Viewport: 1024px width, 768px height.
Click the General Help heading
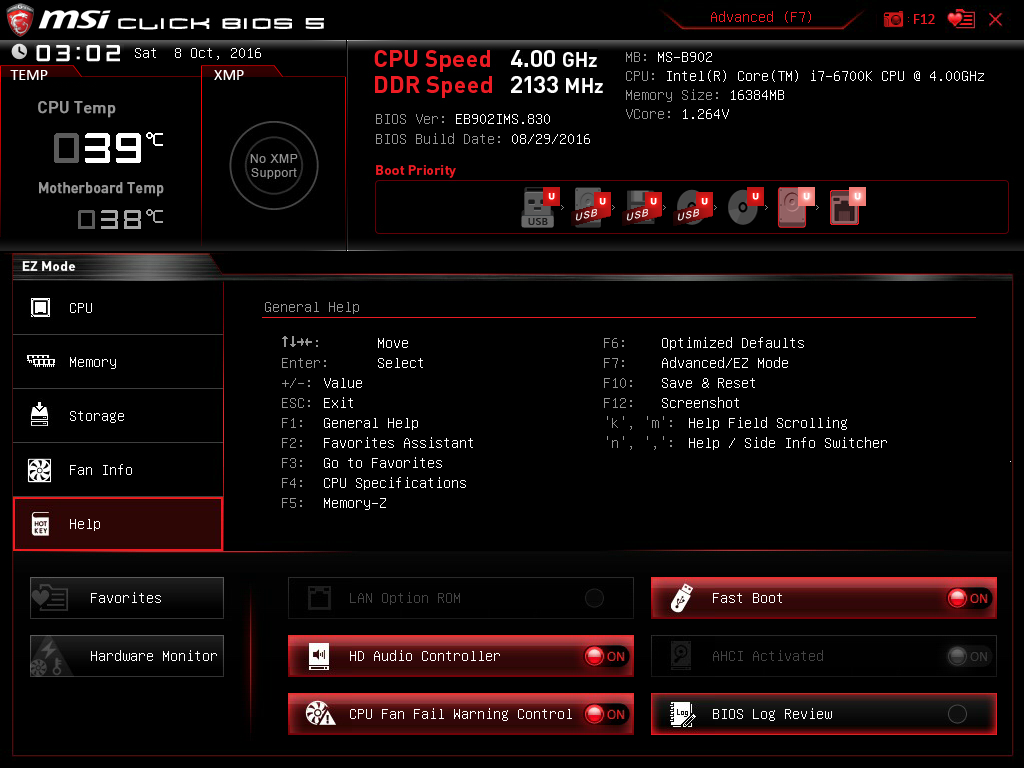tap(312, 307)
